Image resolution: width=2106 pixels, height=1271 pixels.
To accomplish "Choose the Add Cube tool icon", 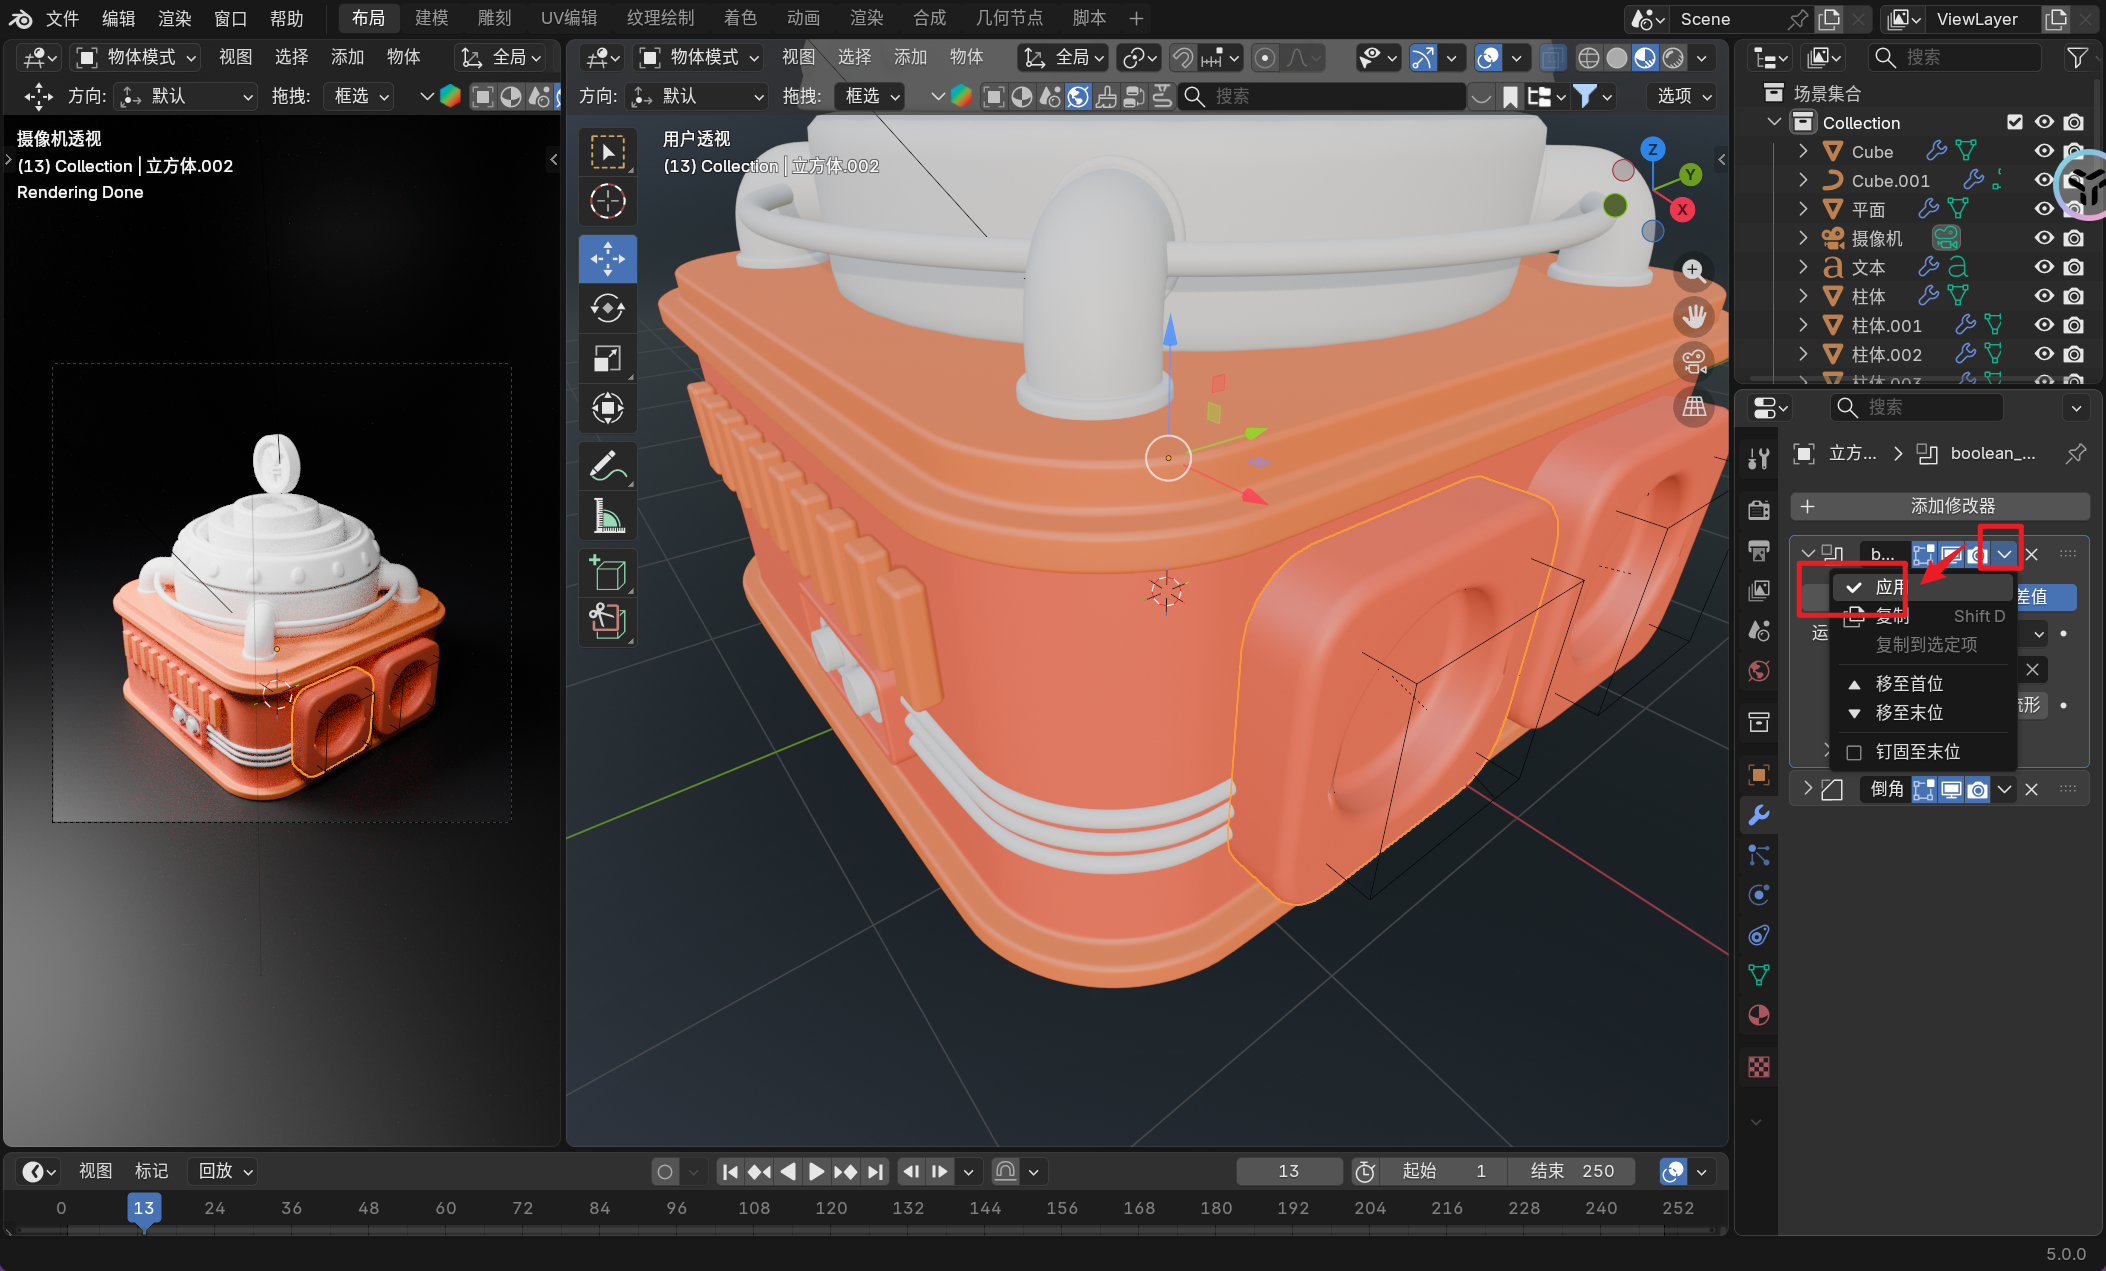I will click(607, 574).
